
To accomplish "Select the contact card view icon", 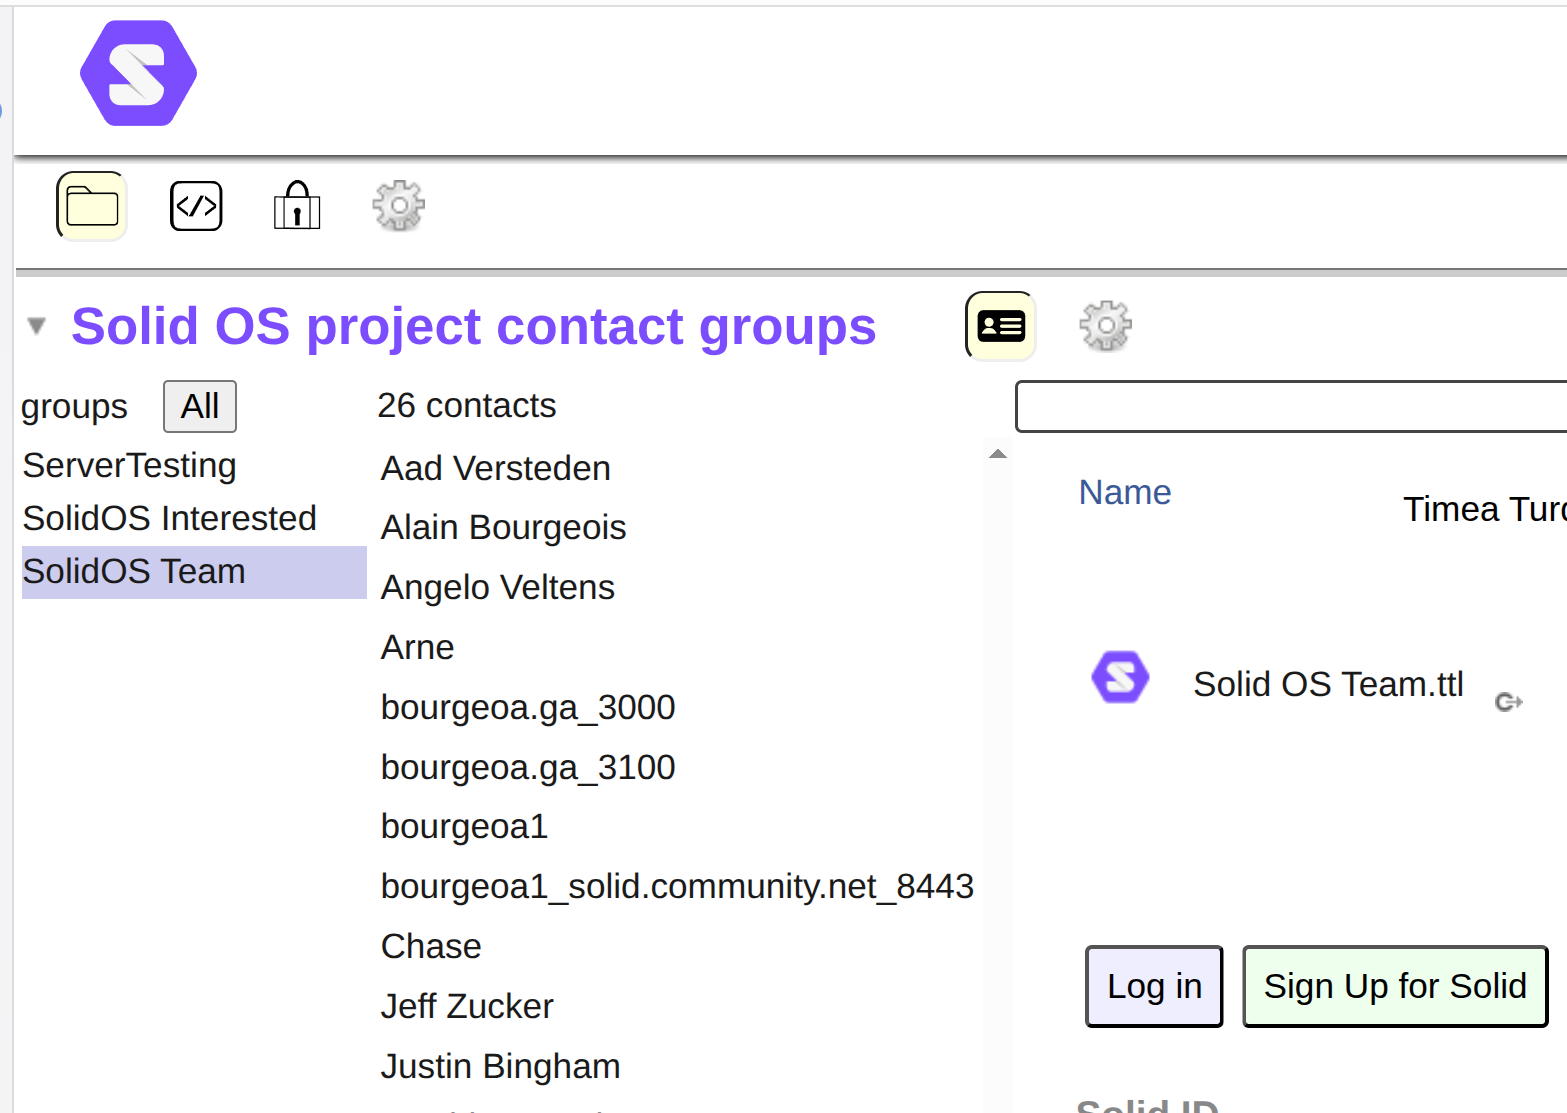I will pos(1001,326).
